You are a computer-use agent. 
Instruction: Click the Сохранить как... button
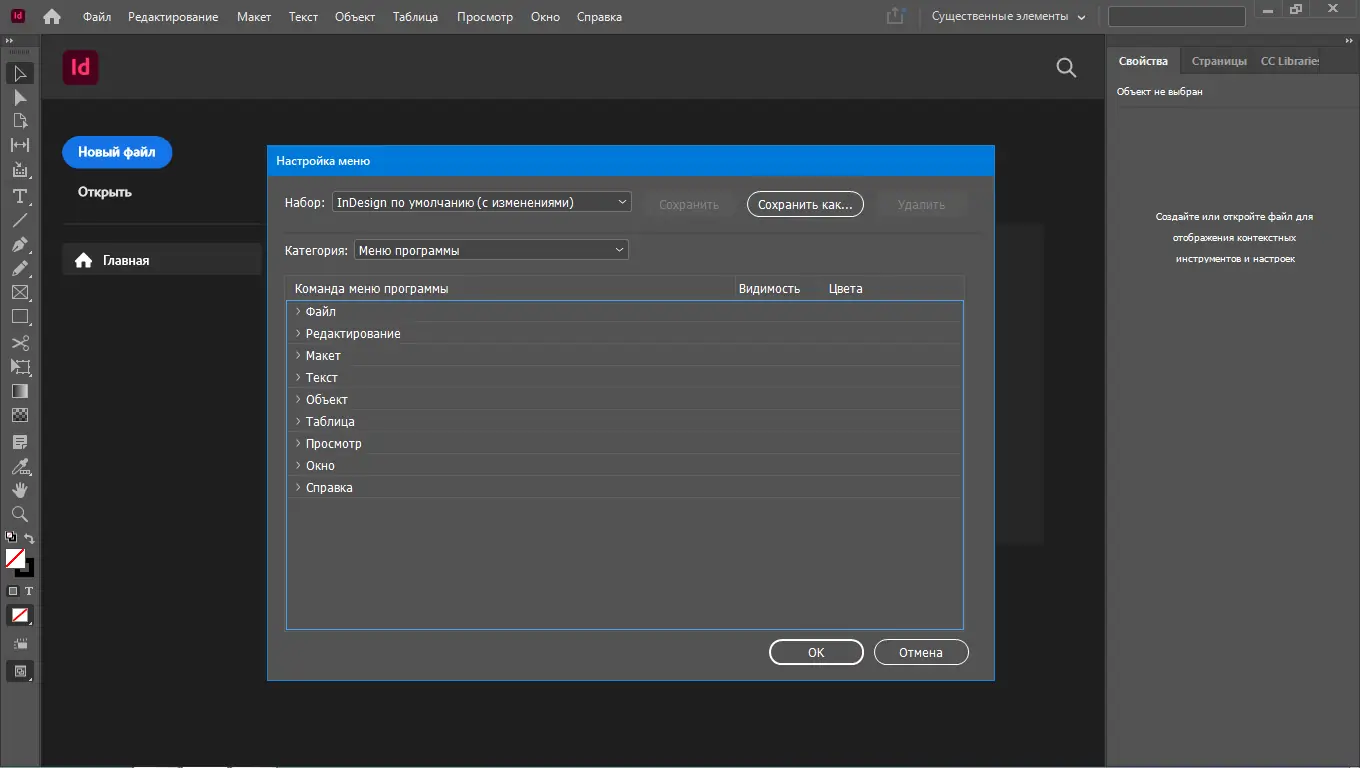pos(805,204)
